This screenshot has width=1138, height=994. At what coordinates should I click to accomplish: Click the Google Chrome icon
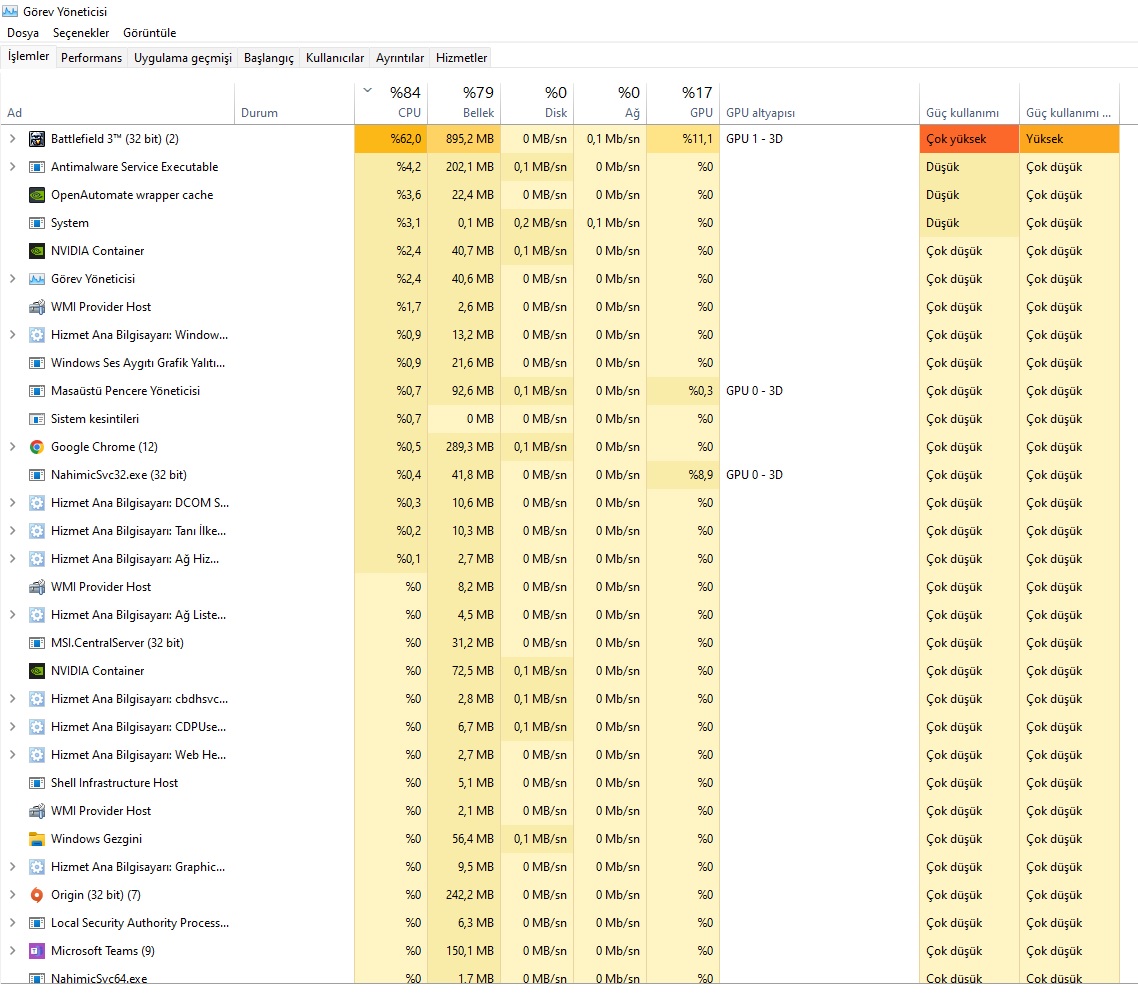click(36, 447)
